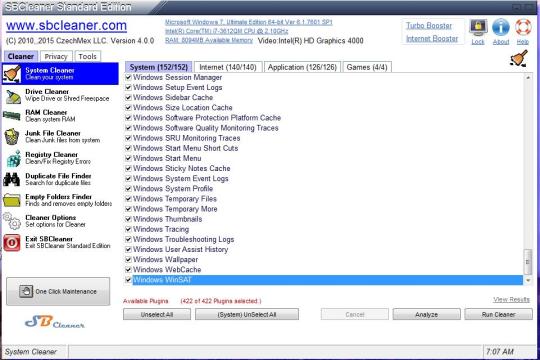Select Windows Start Menu Short Cuts row
This screenshot has height=360, width=540.
point(186,148)
